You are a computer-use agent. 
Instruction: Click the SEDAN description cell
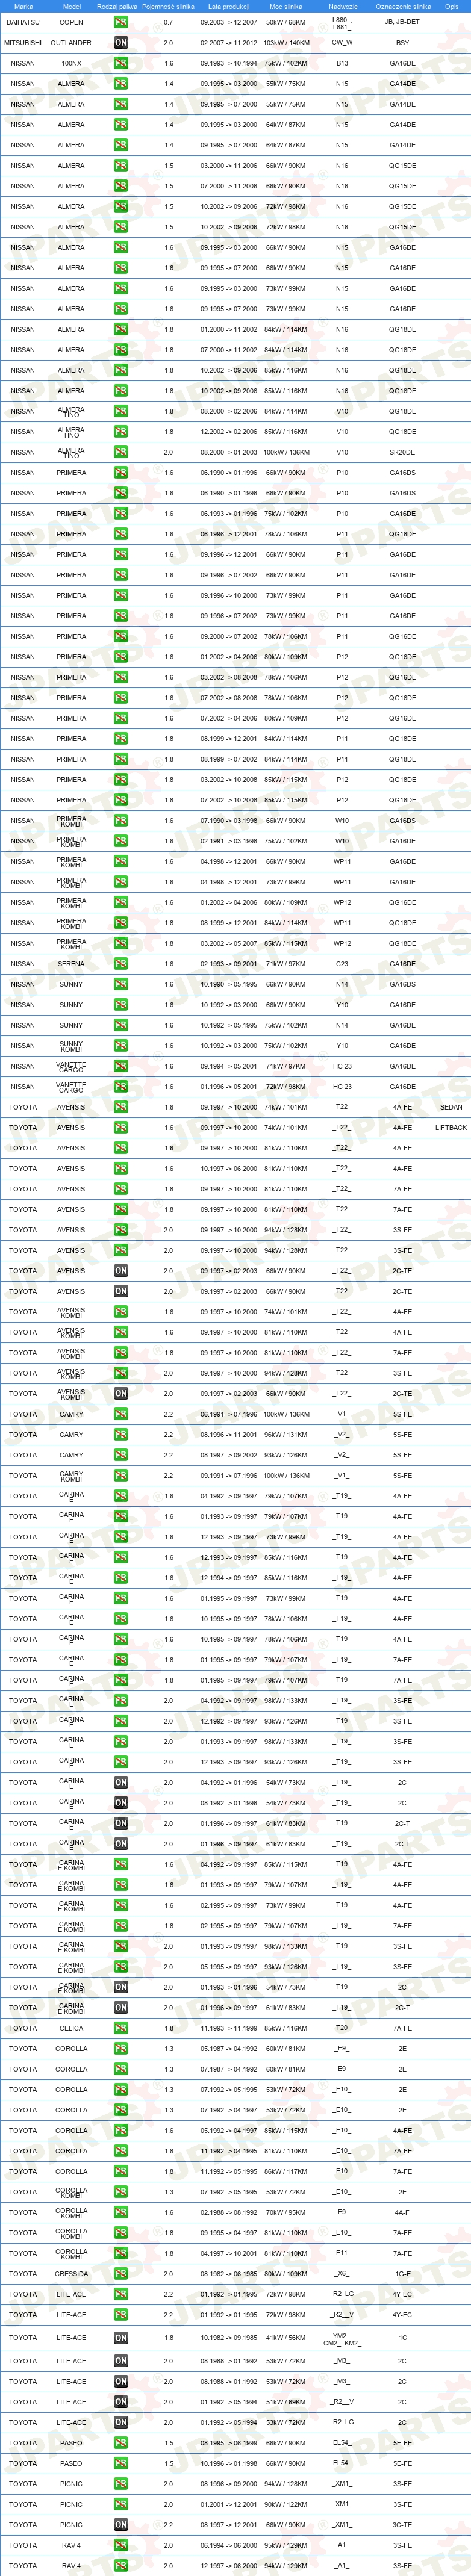click(451, 1107)
